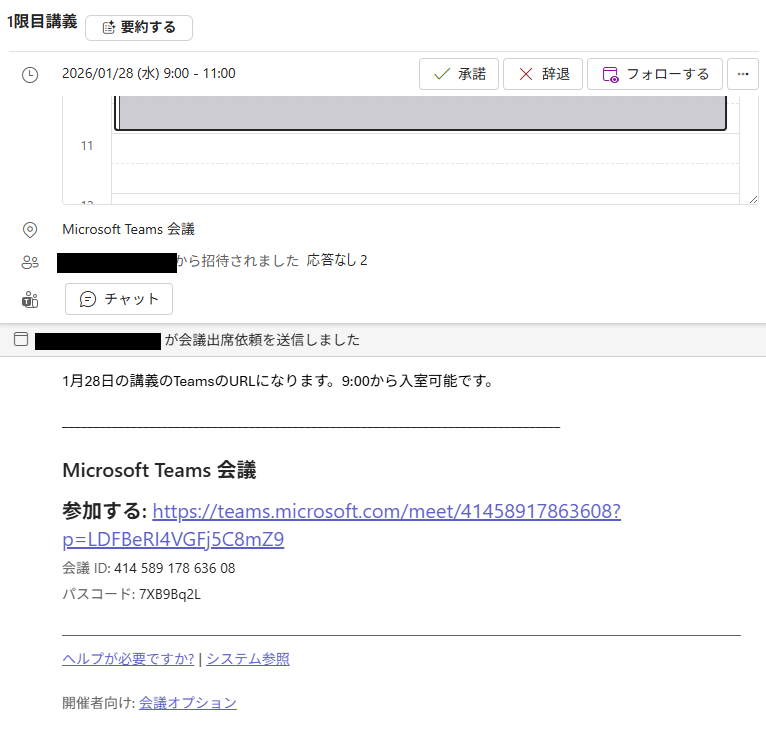Viewport: 766px width, 750px height.
Task: Click the calendar icon in the request header
Action: coord(21,340)
